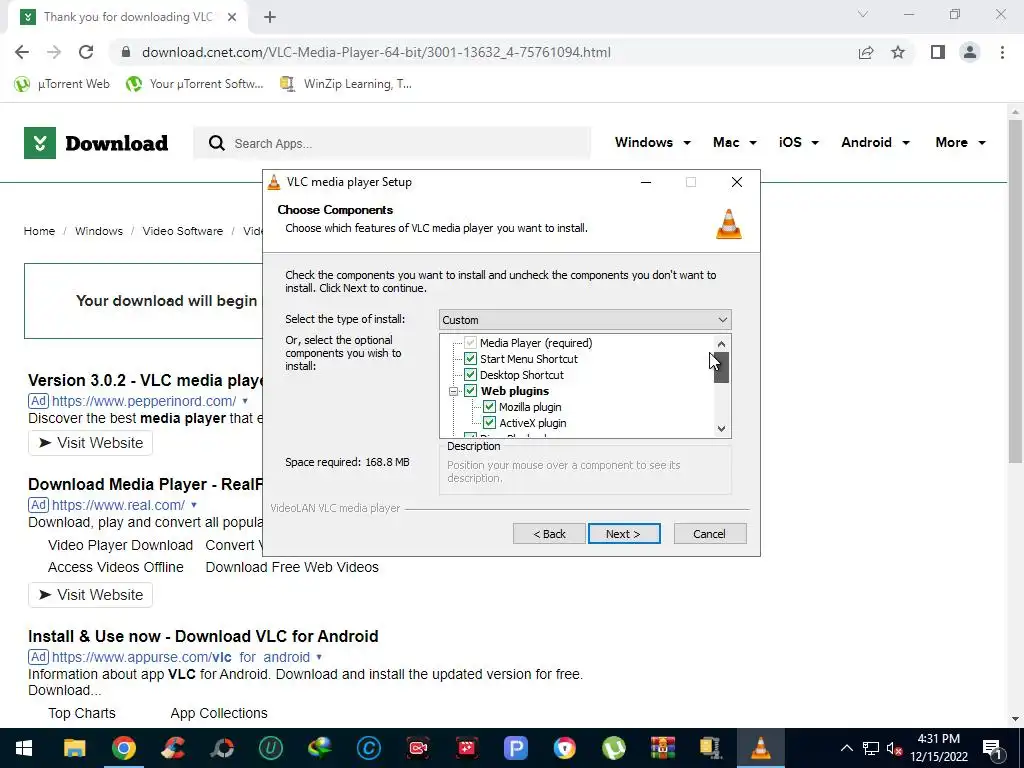The width and height of the screenshot is (1024, 768).
Task: Click the Next button in VLC setup
Action: 624,534
